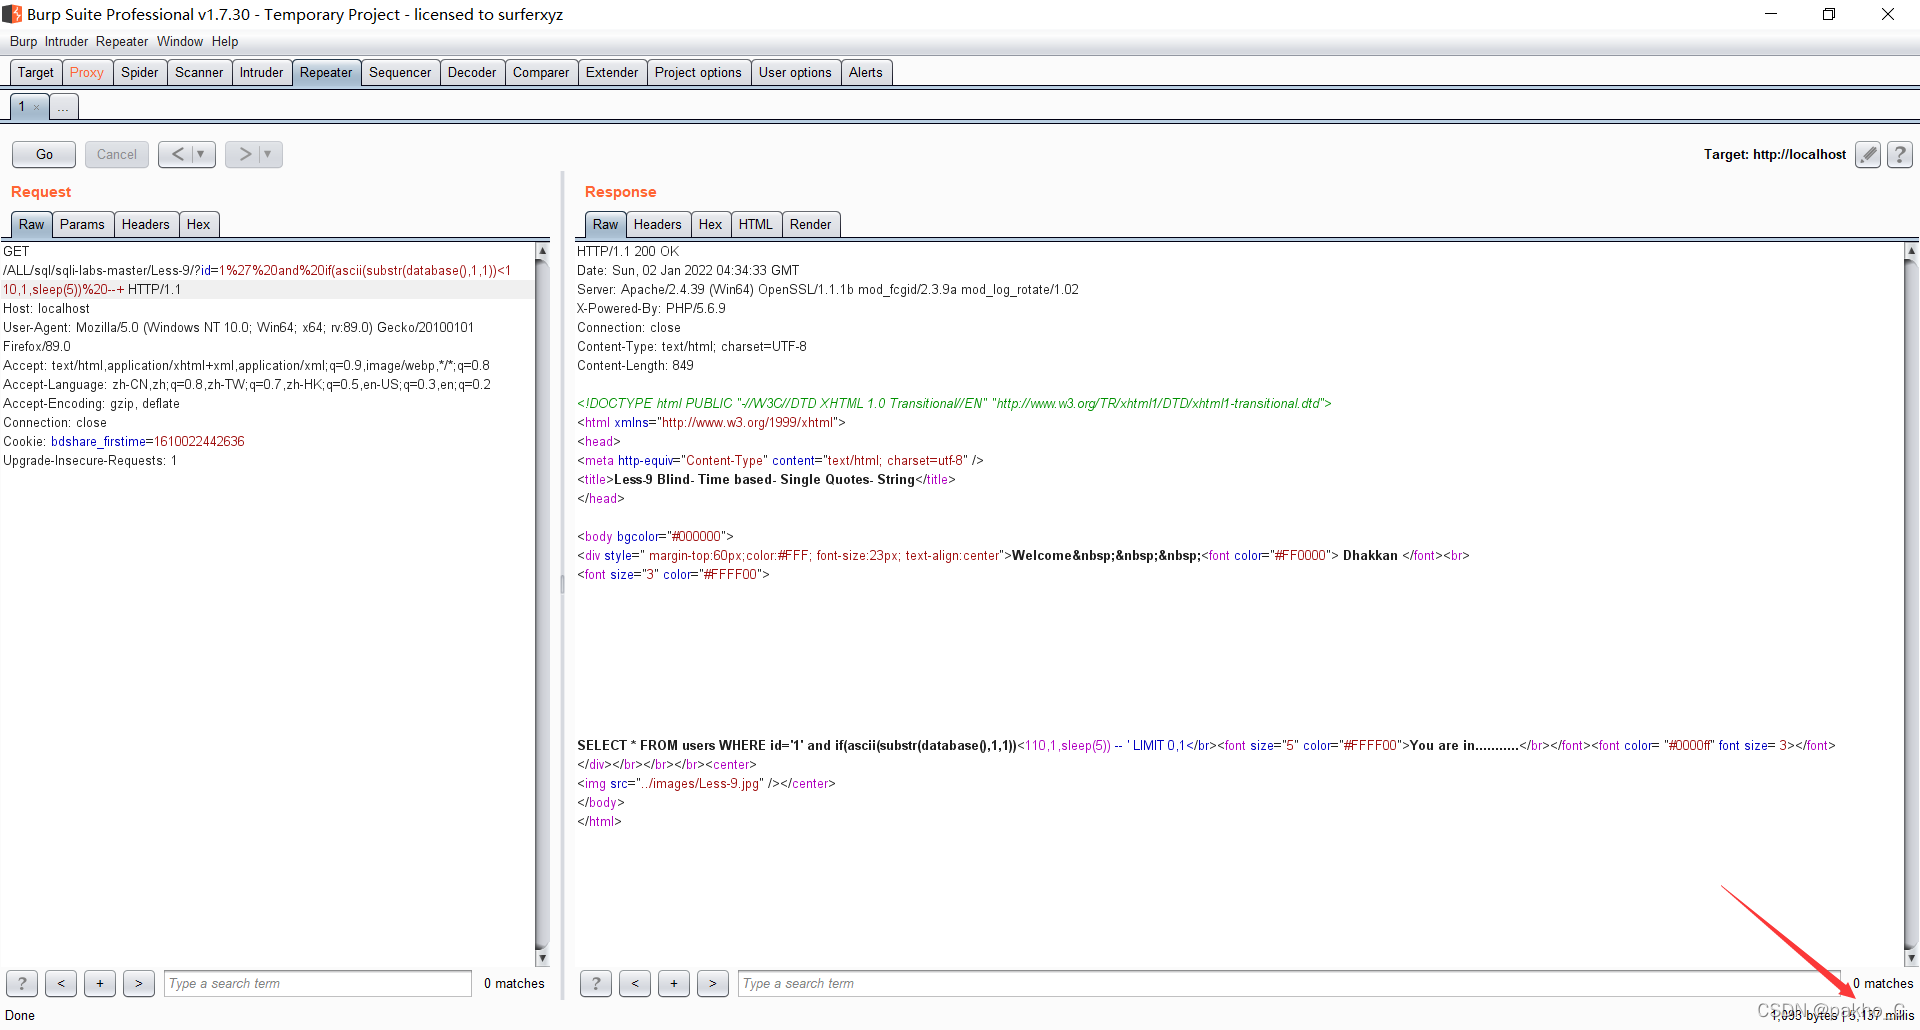Screen dimensions: 1920x1030
Task: Select Repeater sub-tab 1
Action: point(22,106)
